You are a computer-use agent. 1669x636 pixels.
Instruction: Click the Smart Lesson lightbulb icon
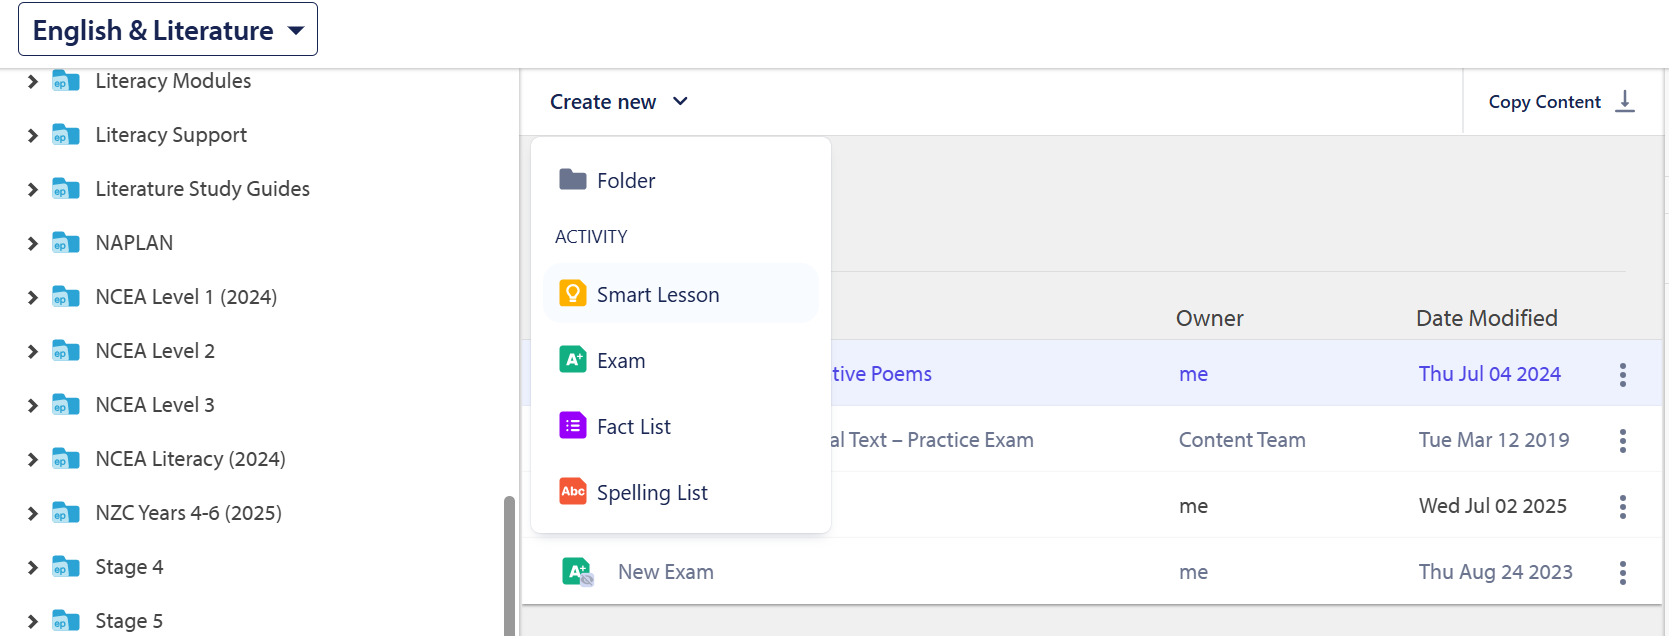tap(572, 293)
